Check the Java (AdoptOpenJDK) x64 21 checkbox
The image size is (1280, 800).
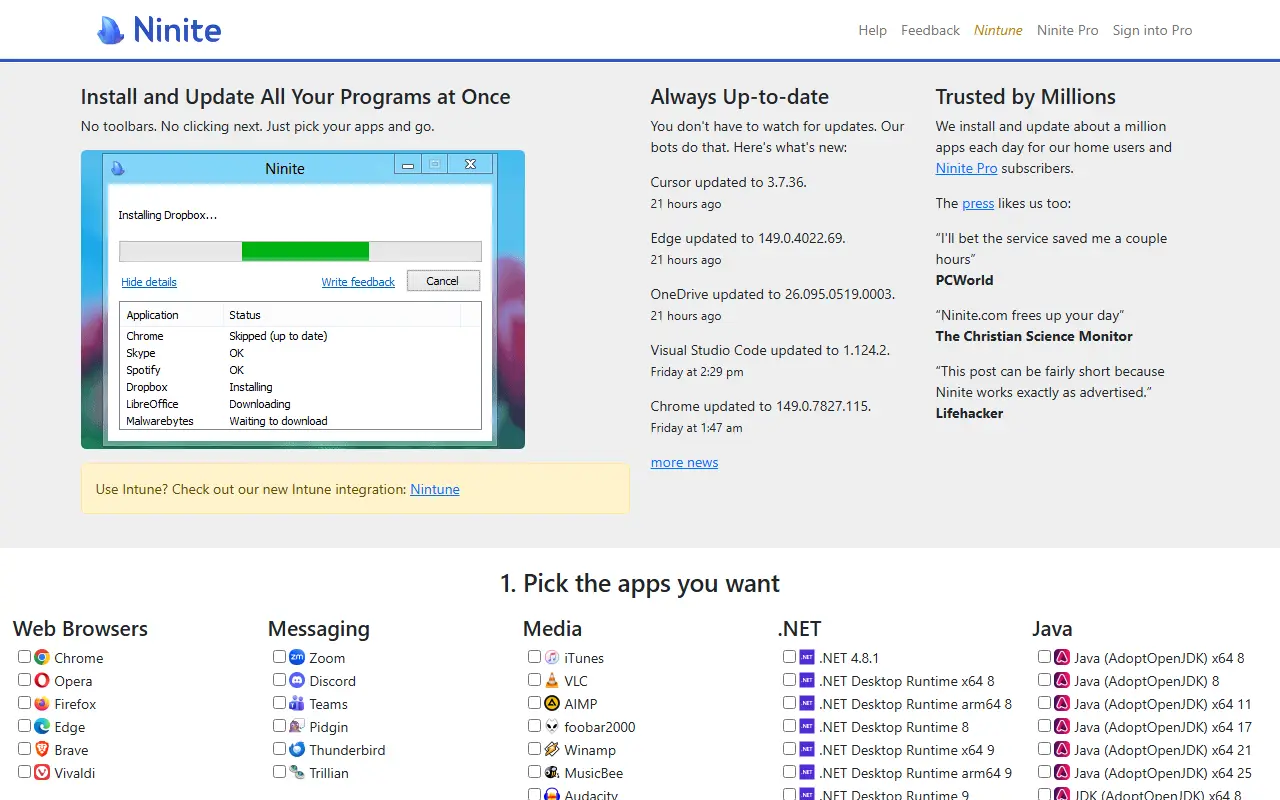tap(1044, 749)
